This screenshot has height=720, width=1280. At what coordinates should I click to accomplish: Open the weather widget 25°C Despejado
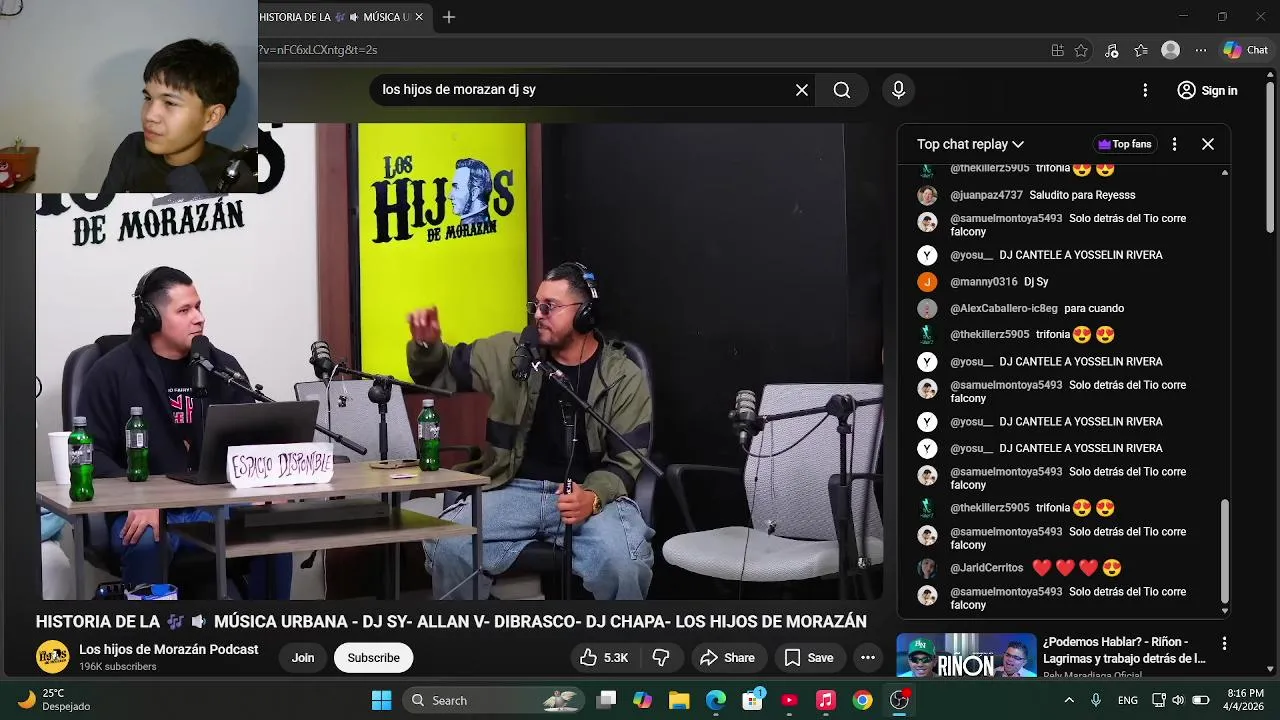click(55, 700)
